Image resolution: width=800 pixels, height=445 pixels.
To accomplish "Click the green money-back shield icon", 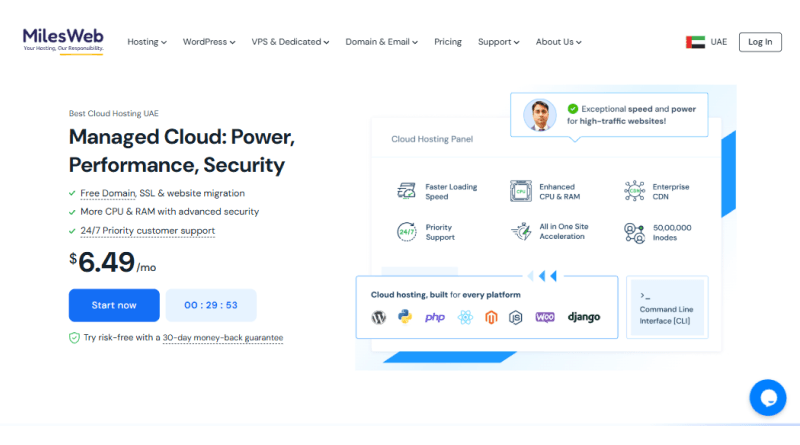I will tap(74, 338).
